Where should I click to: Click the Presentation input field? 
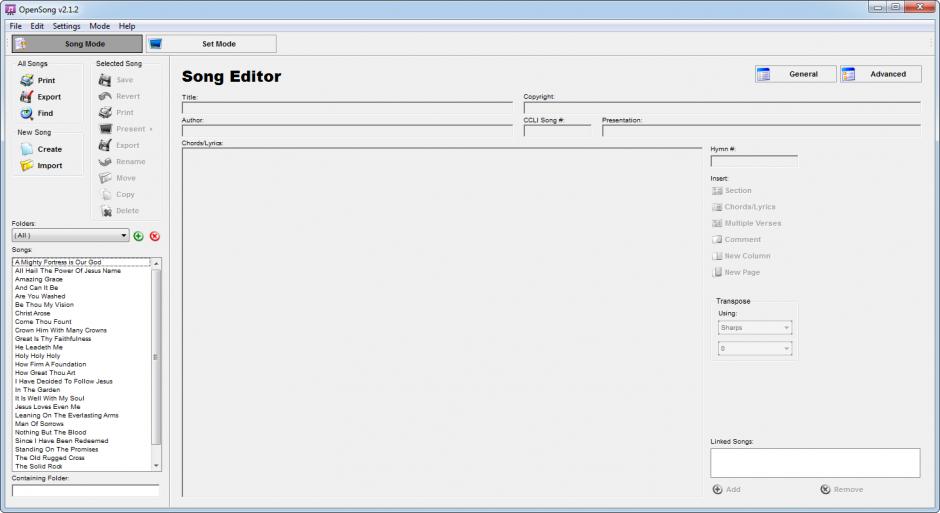click(x=761, y=130)
